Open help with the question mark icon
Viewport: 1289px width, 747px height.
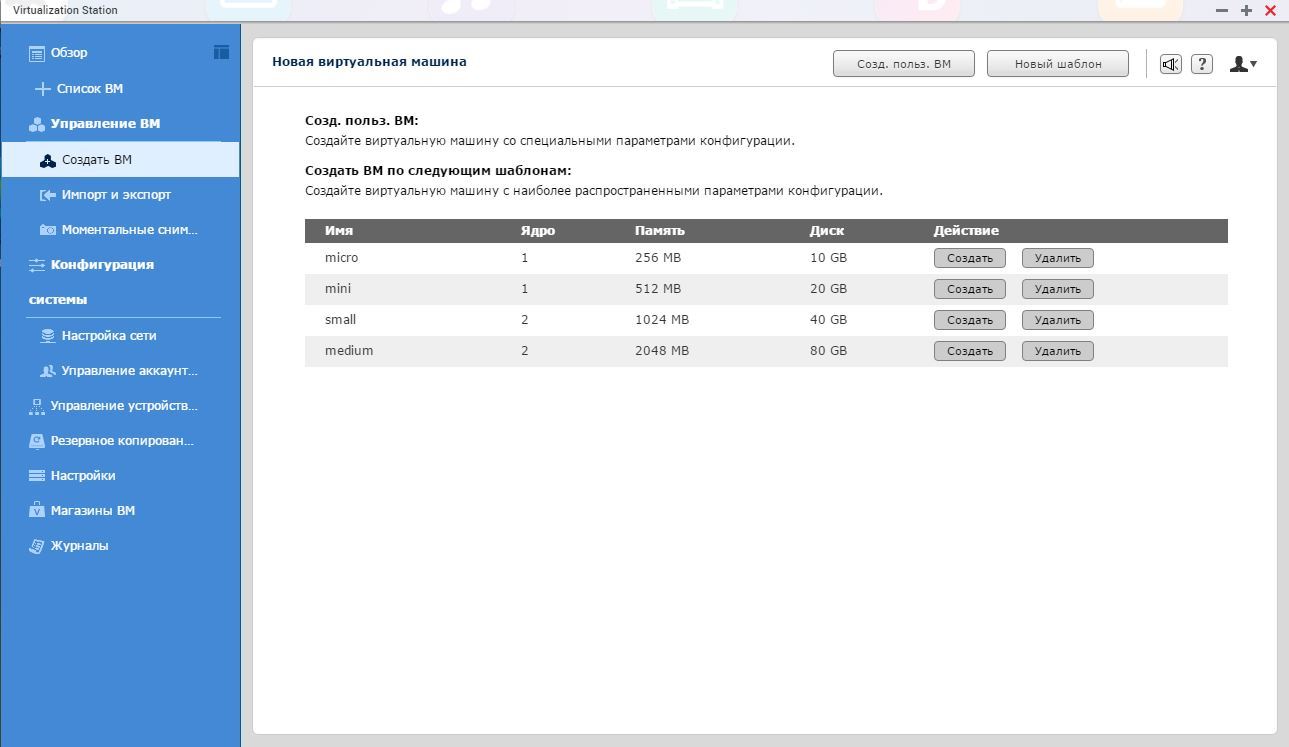coord(1202,64)
